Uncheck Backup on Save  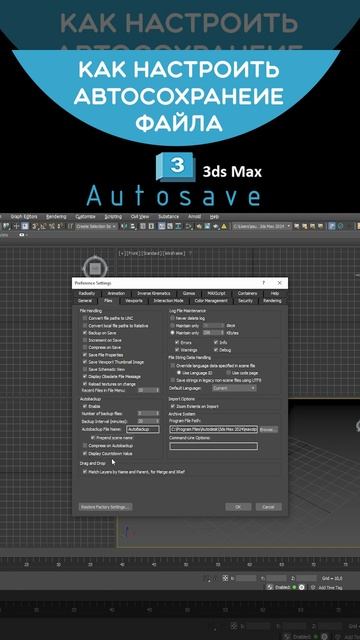[x=85, y=333]
